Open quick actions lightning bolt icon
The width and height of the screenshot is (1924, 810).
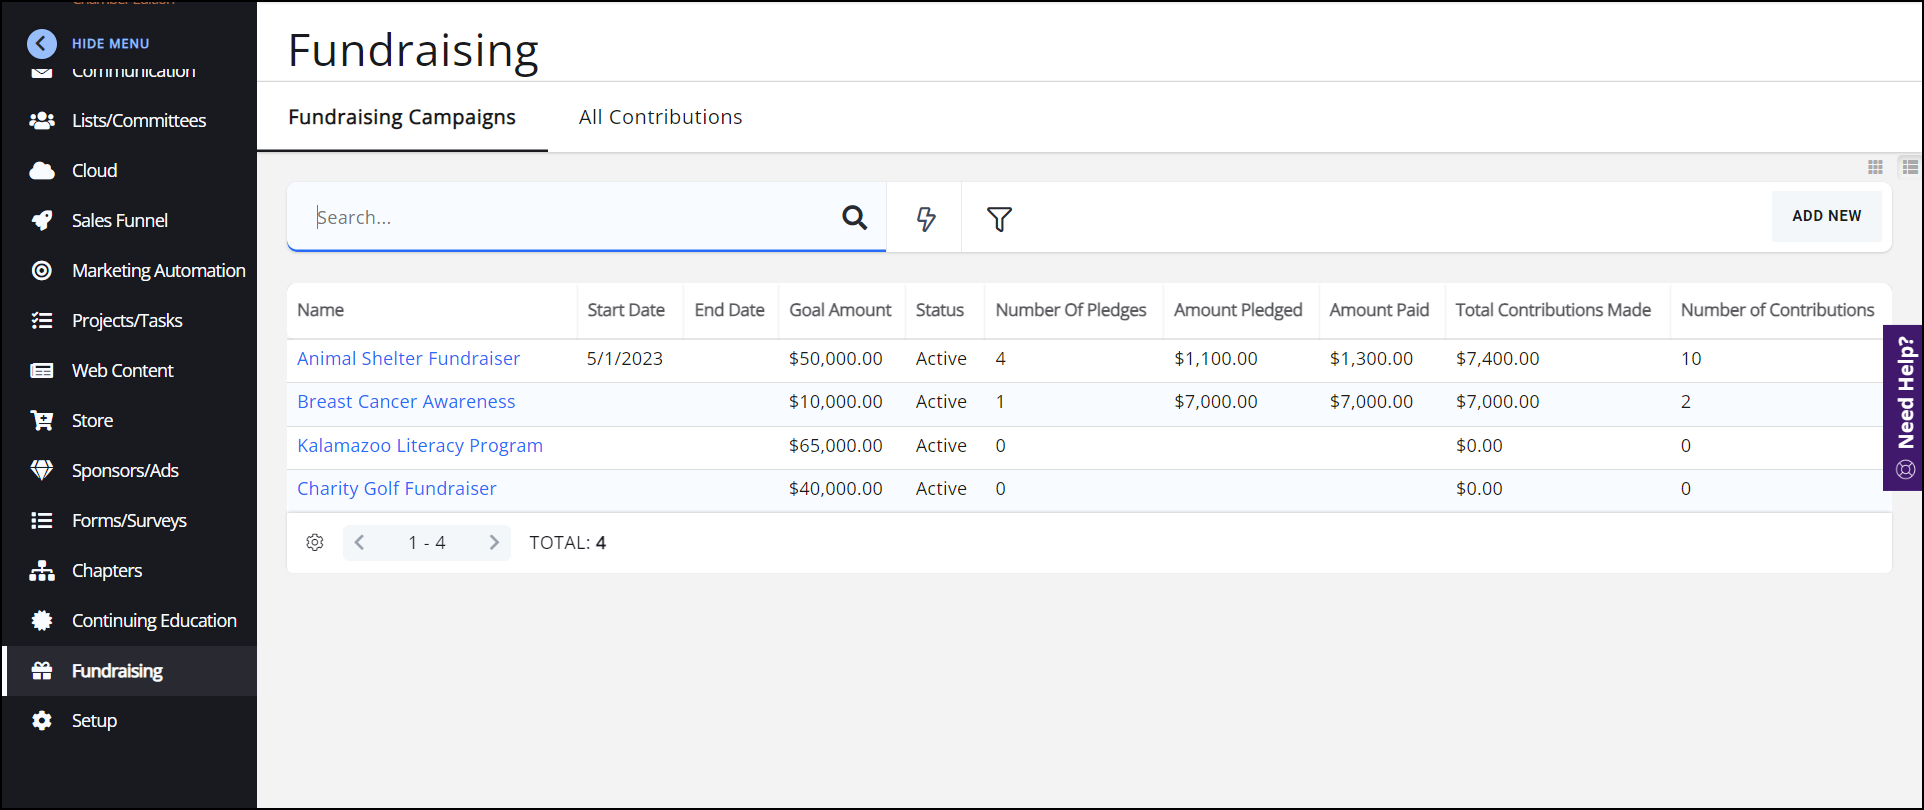point(926,218)
